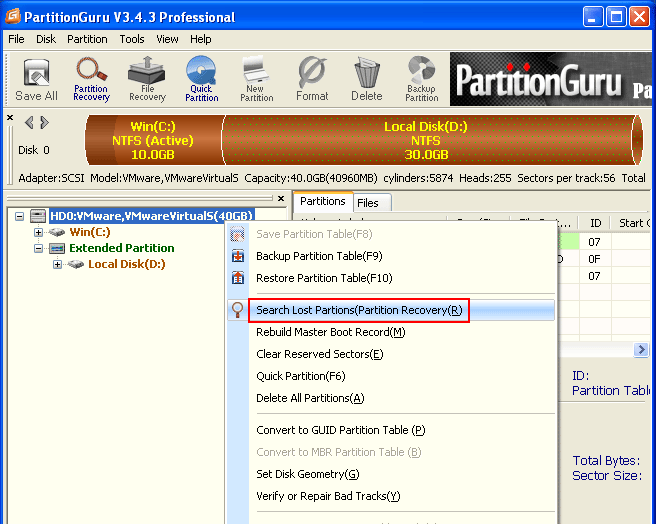Click the HD0 hard disk icon
This screenshot has height=524, width=656.
[38, 216]
